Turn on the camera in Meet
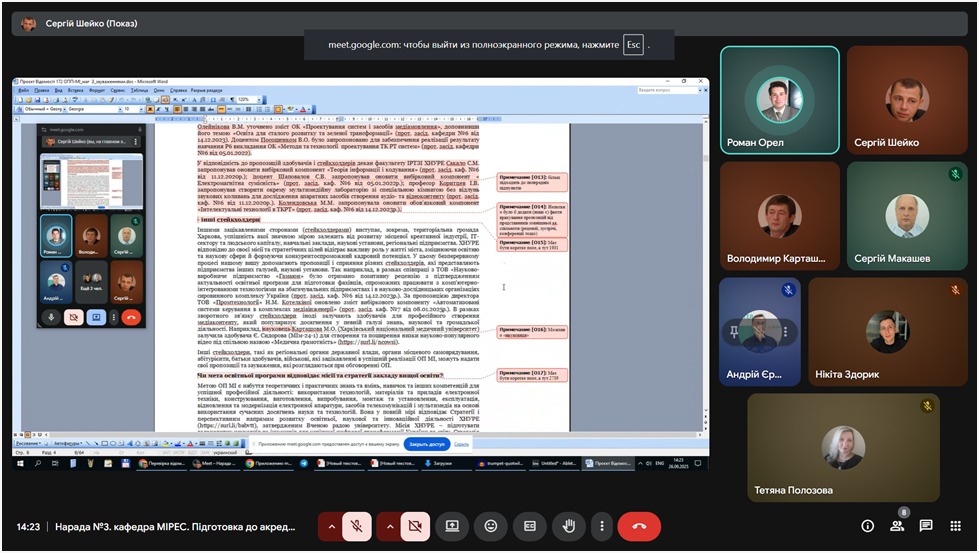The width and height of the screenshot is (979, 553). coord(414,526)
